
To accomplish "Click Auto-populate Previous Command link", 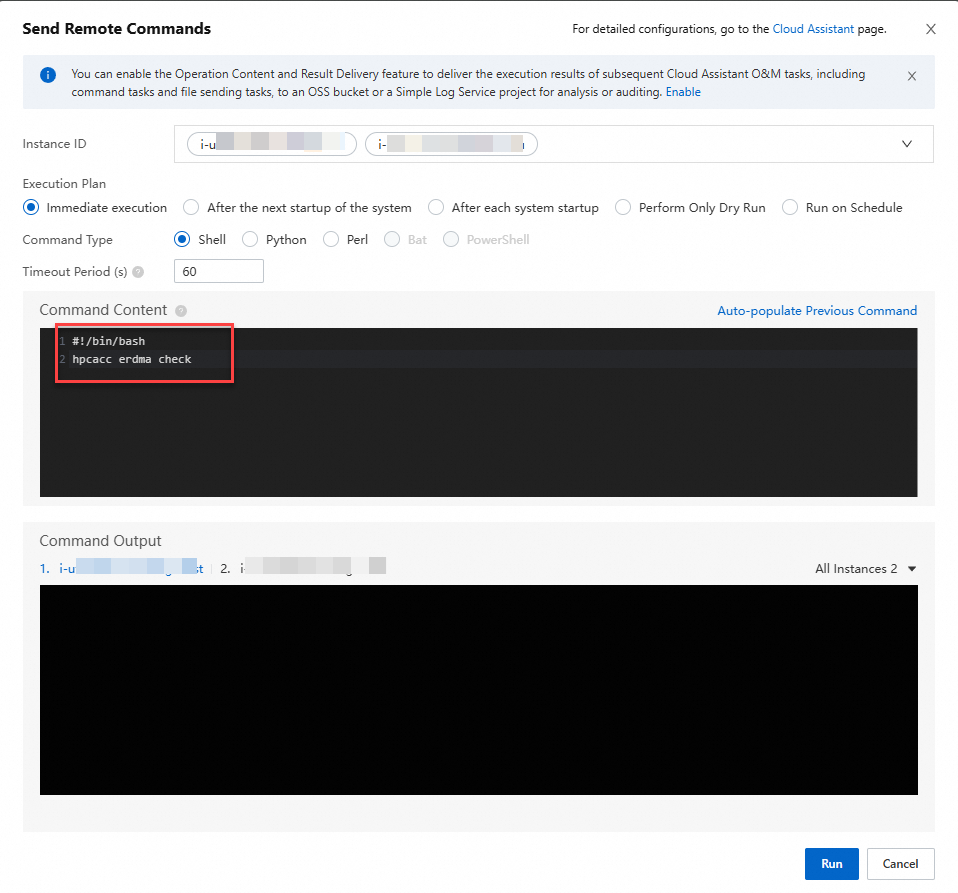I will tap(817, 311).
